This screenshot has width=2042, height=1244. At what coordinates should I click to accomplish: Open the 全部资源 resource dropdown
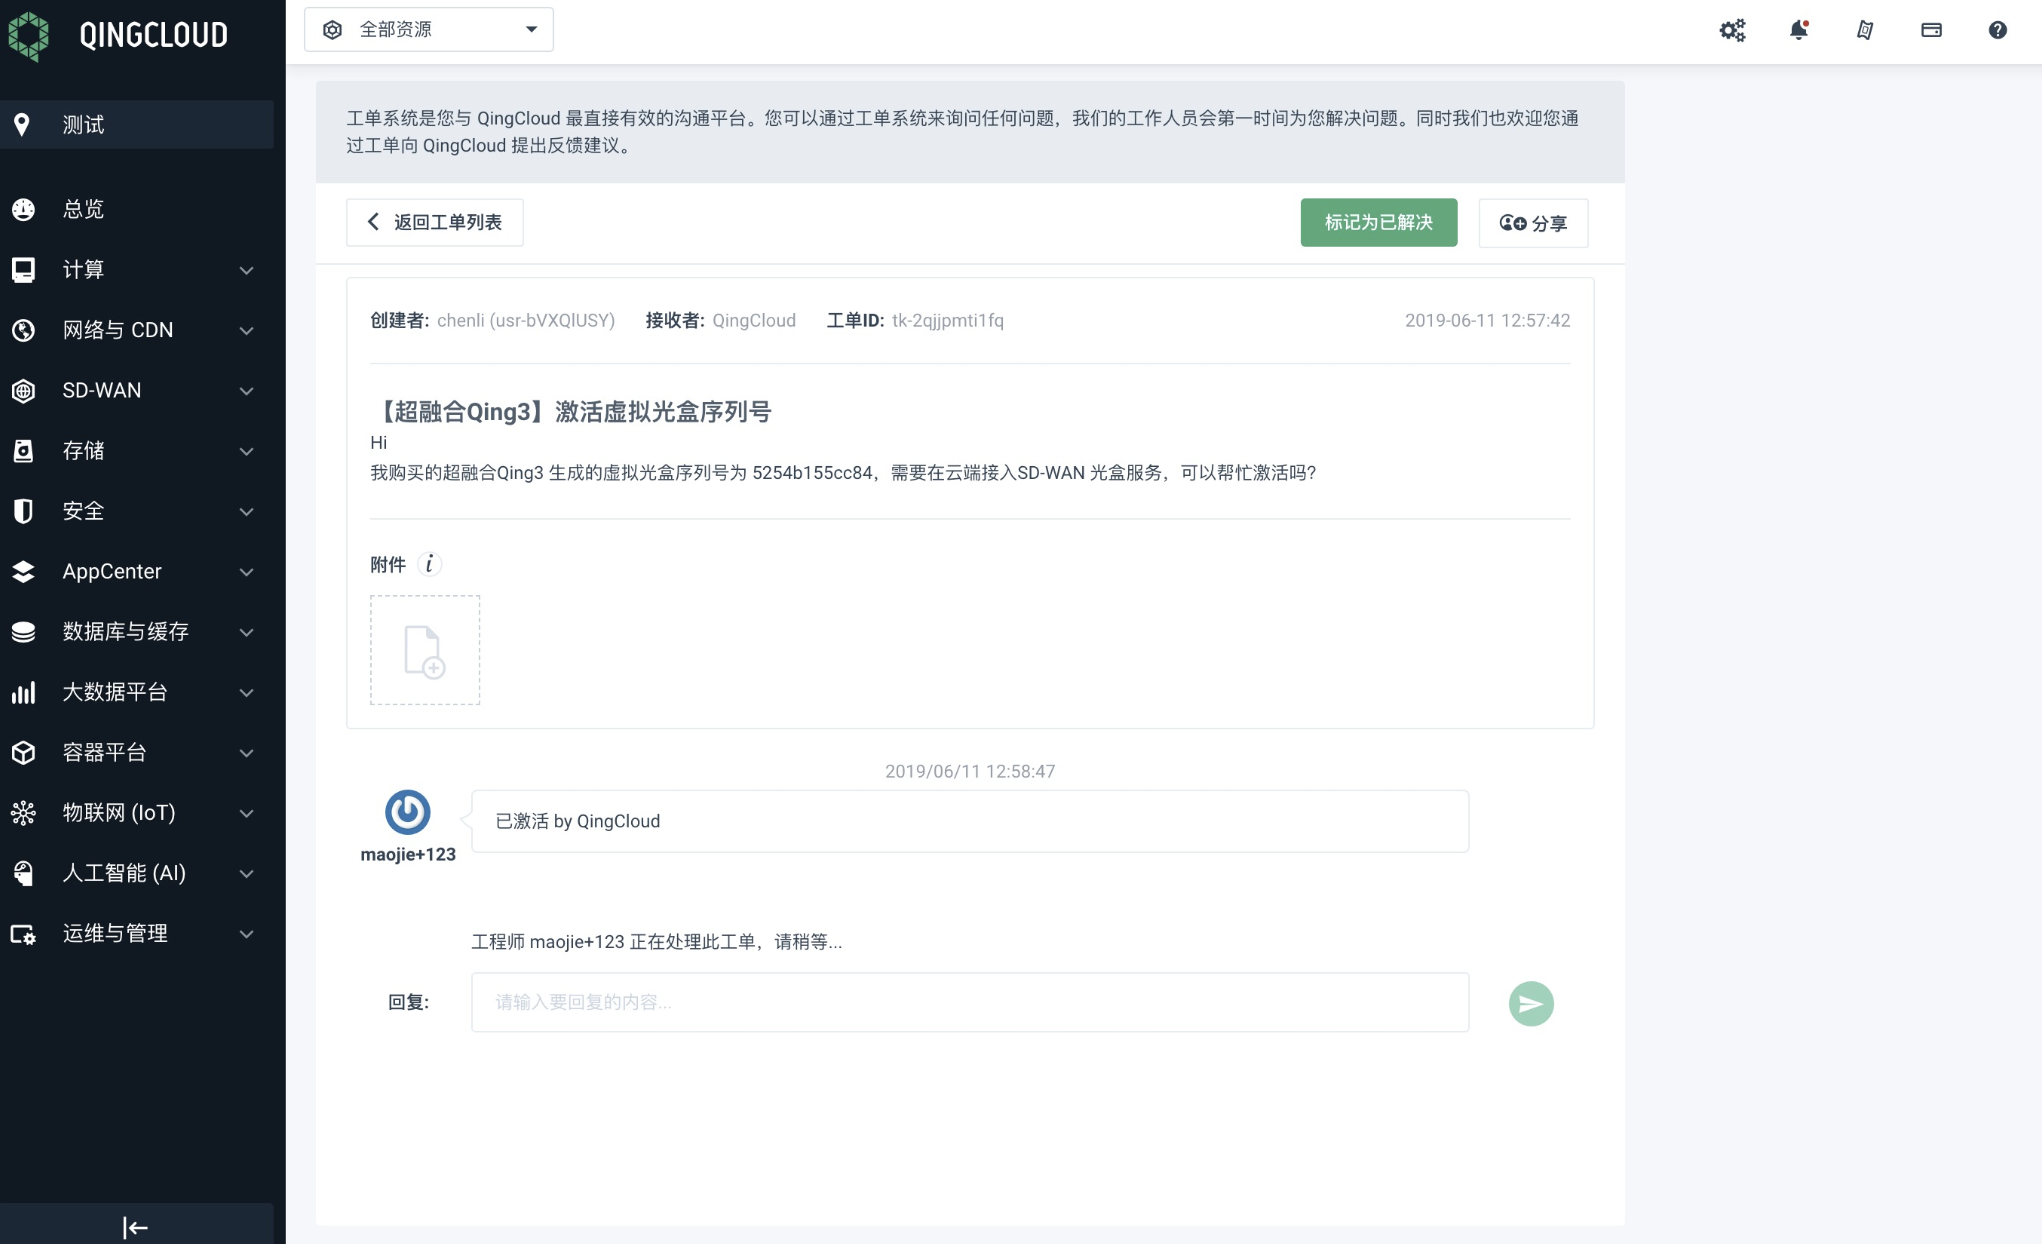point(429,30)
